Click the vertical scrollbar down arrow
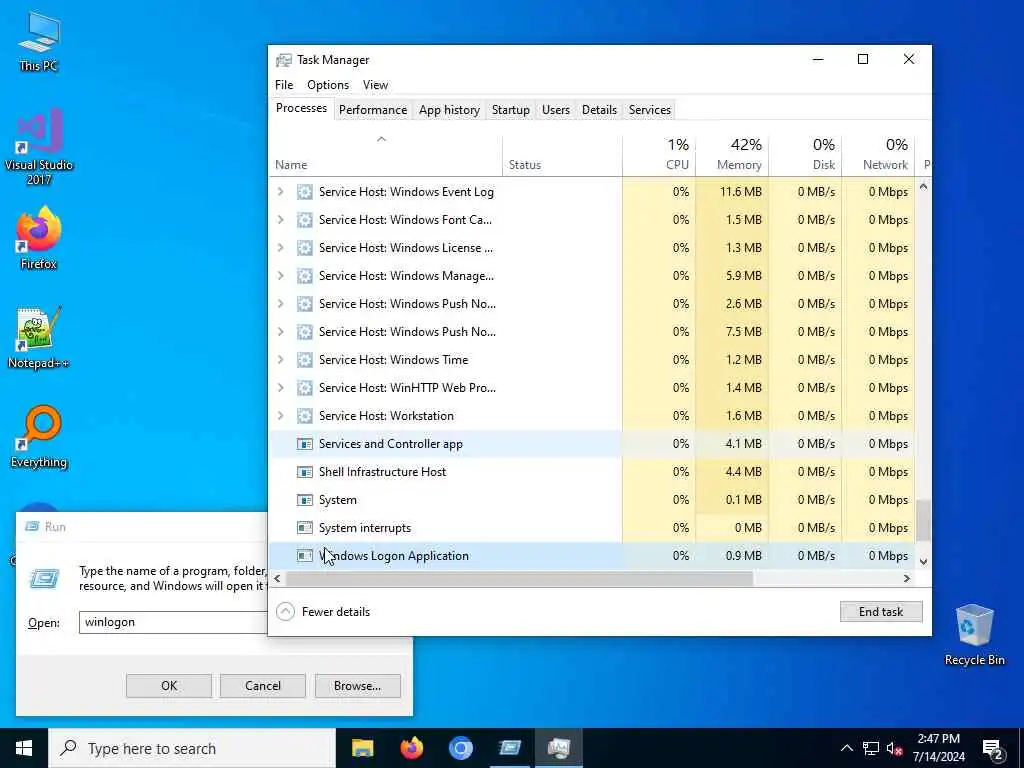 923,562
